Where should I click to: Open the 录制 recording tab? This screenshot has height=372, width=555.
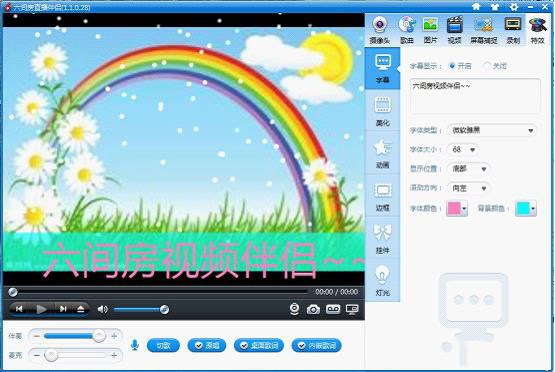tap(513, 30)
